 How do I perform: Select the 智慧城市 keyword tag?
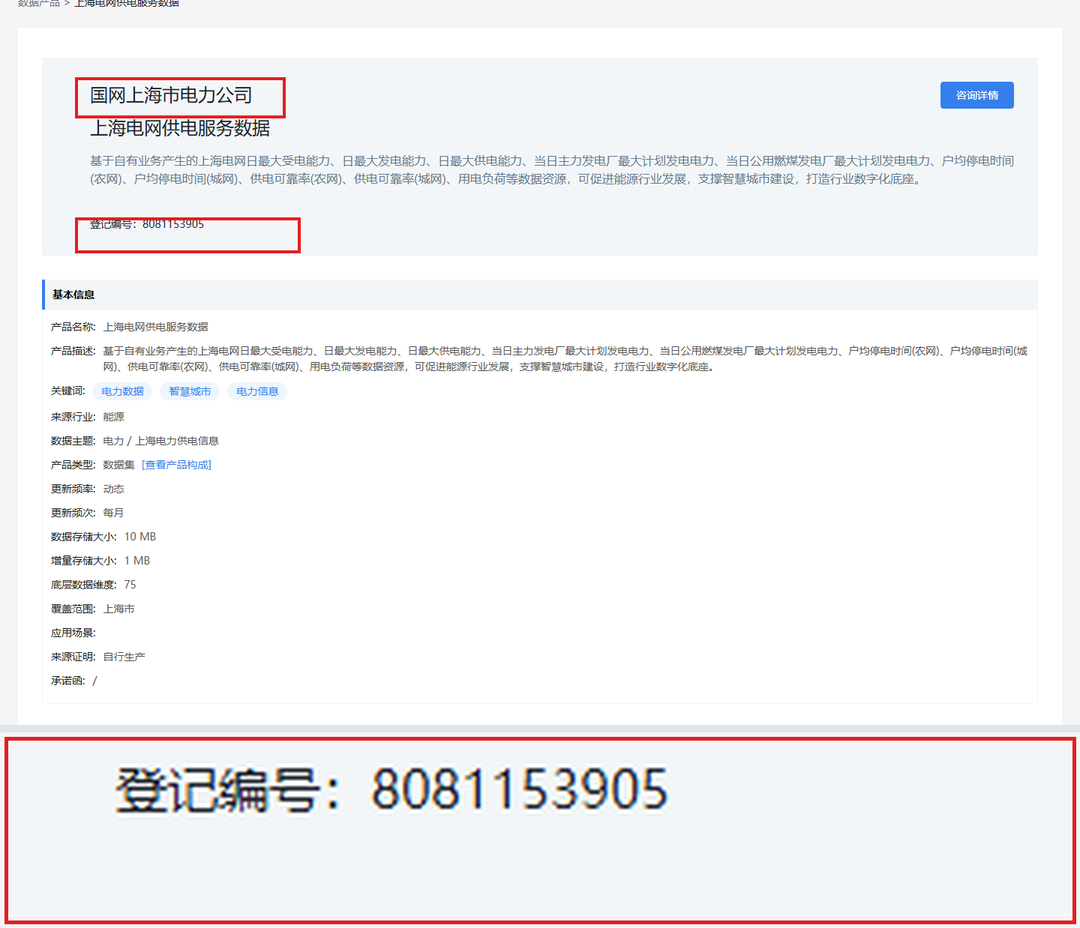pyautogui.click(x=190, y=391)
